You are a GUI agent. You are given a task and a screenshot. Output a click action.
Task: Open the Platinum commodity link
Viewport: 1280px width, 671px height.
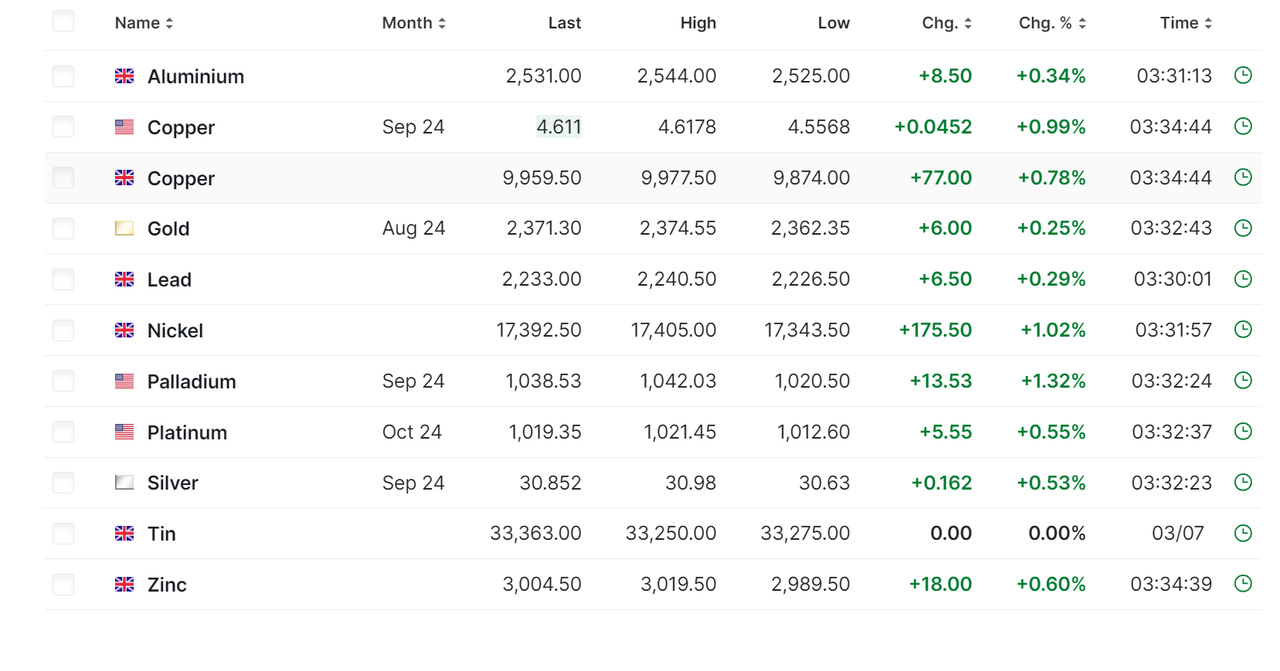187,432
